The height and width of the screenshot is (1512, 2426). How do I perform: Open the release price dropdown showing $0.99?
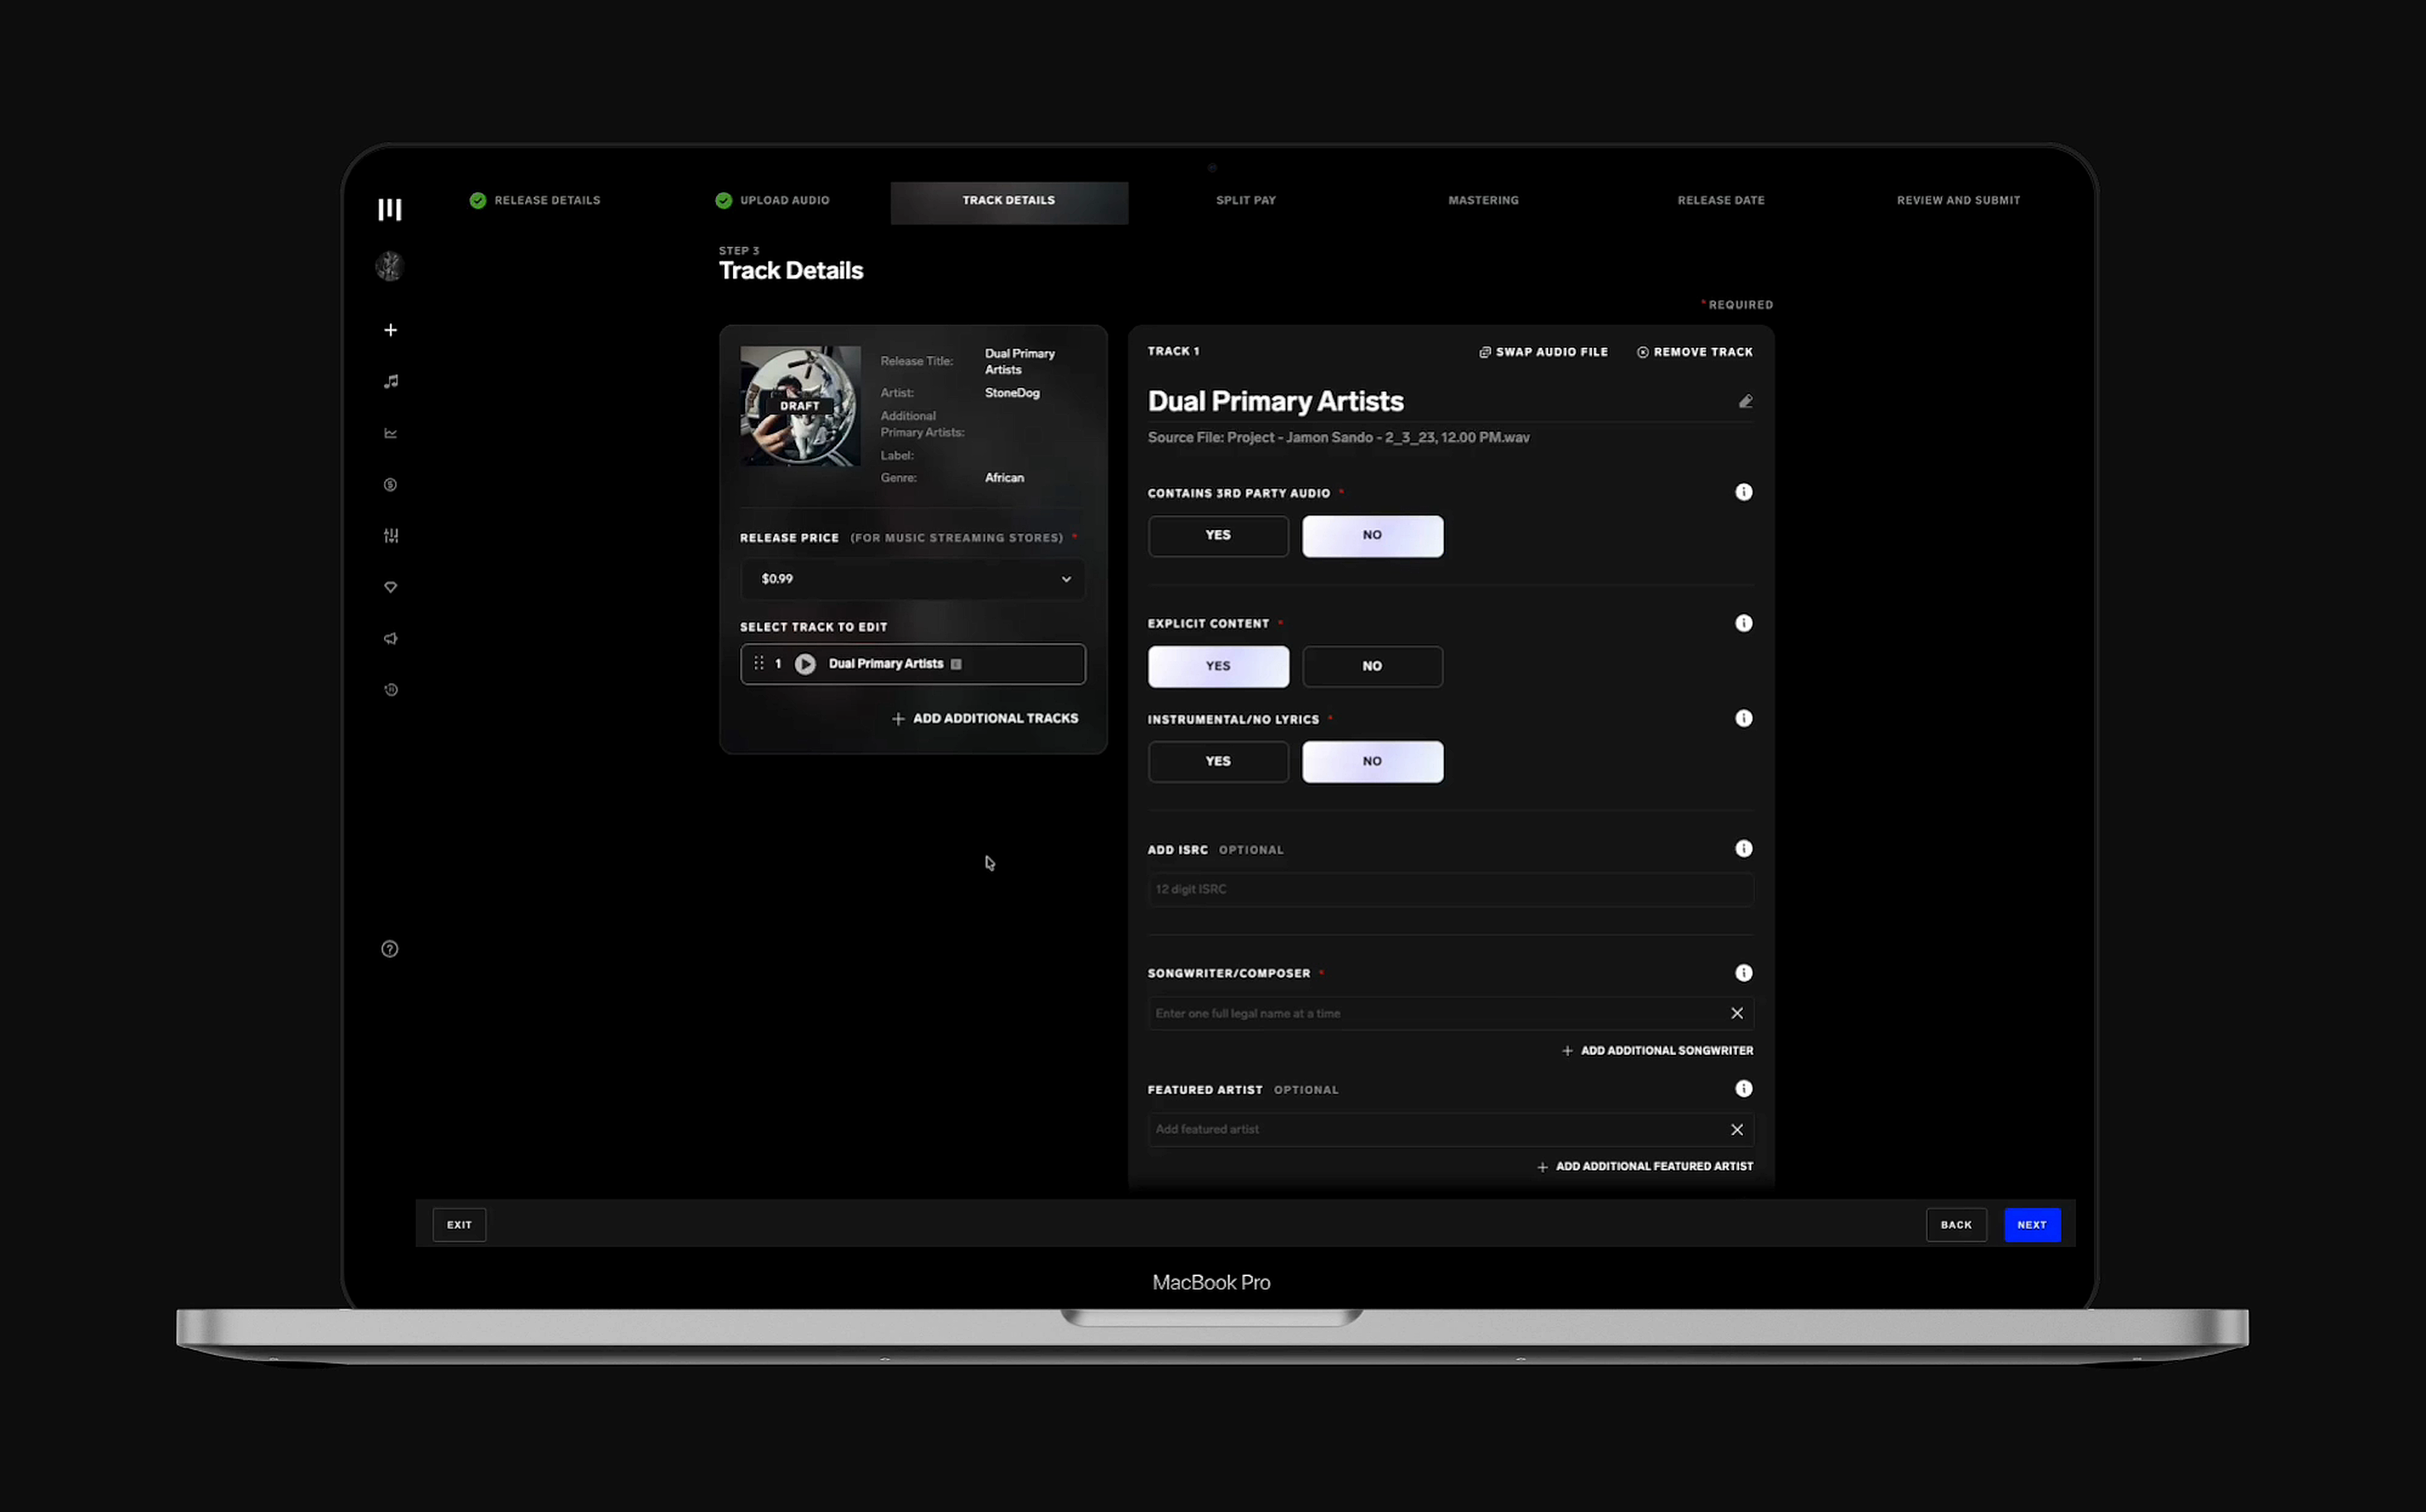coord(911,579)
